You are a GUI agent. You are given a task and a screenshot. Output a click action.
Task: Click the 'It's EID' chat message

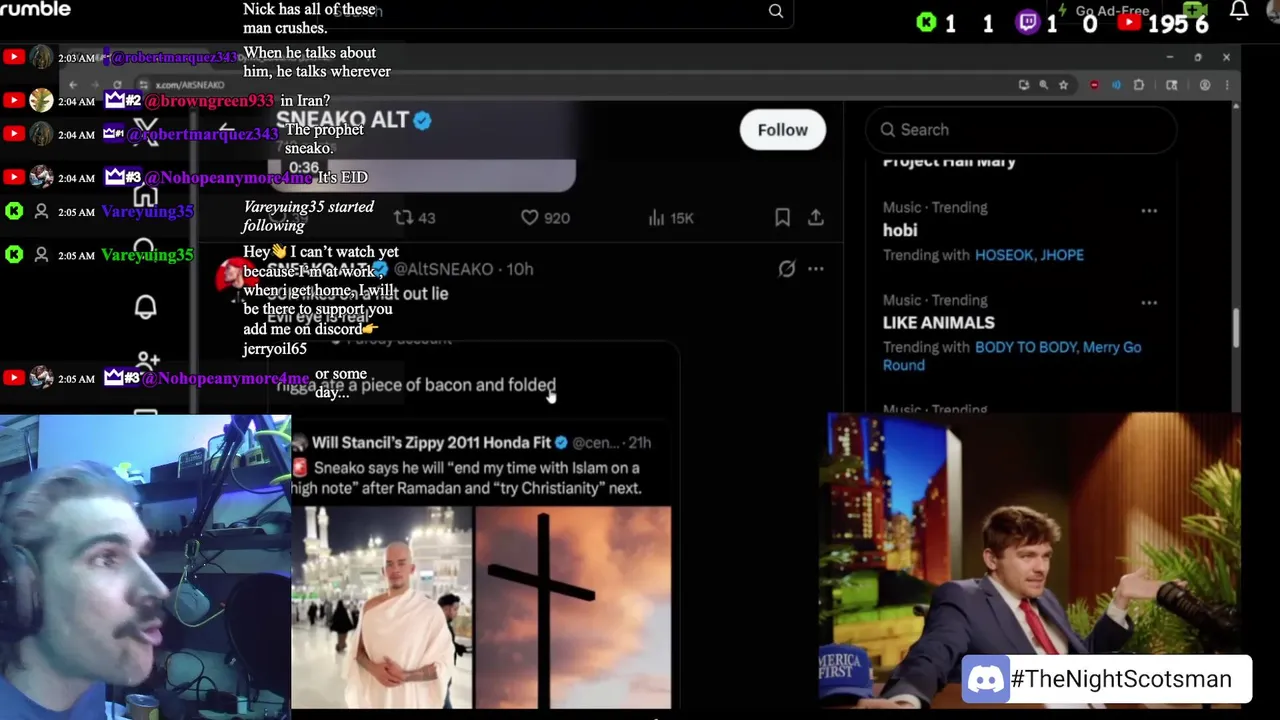342,177
